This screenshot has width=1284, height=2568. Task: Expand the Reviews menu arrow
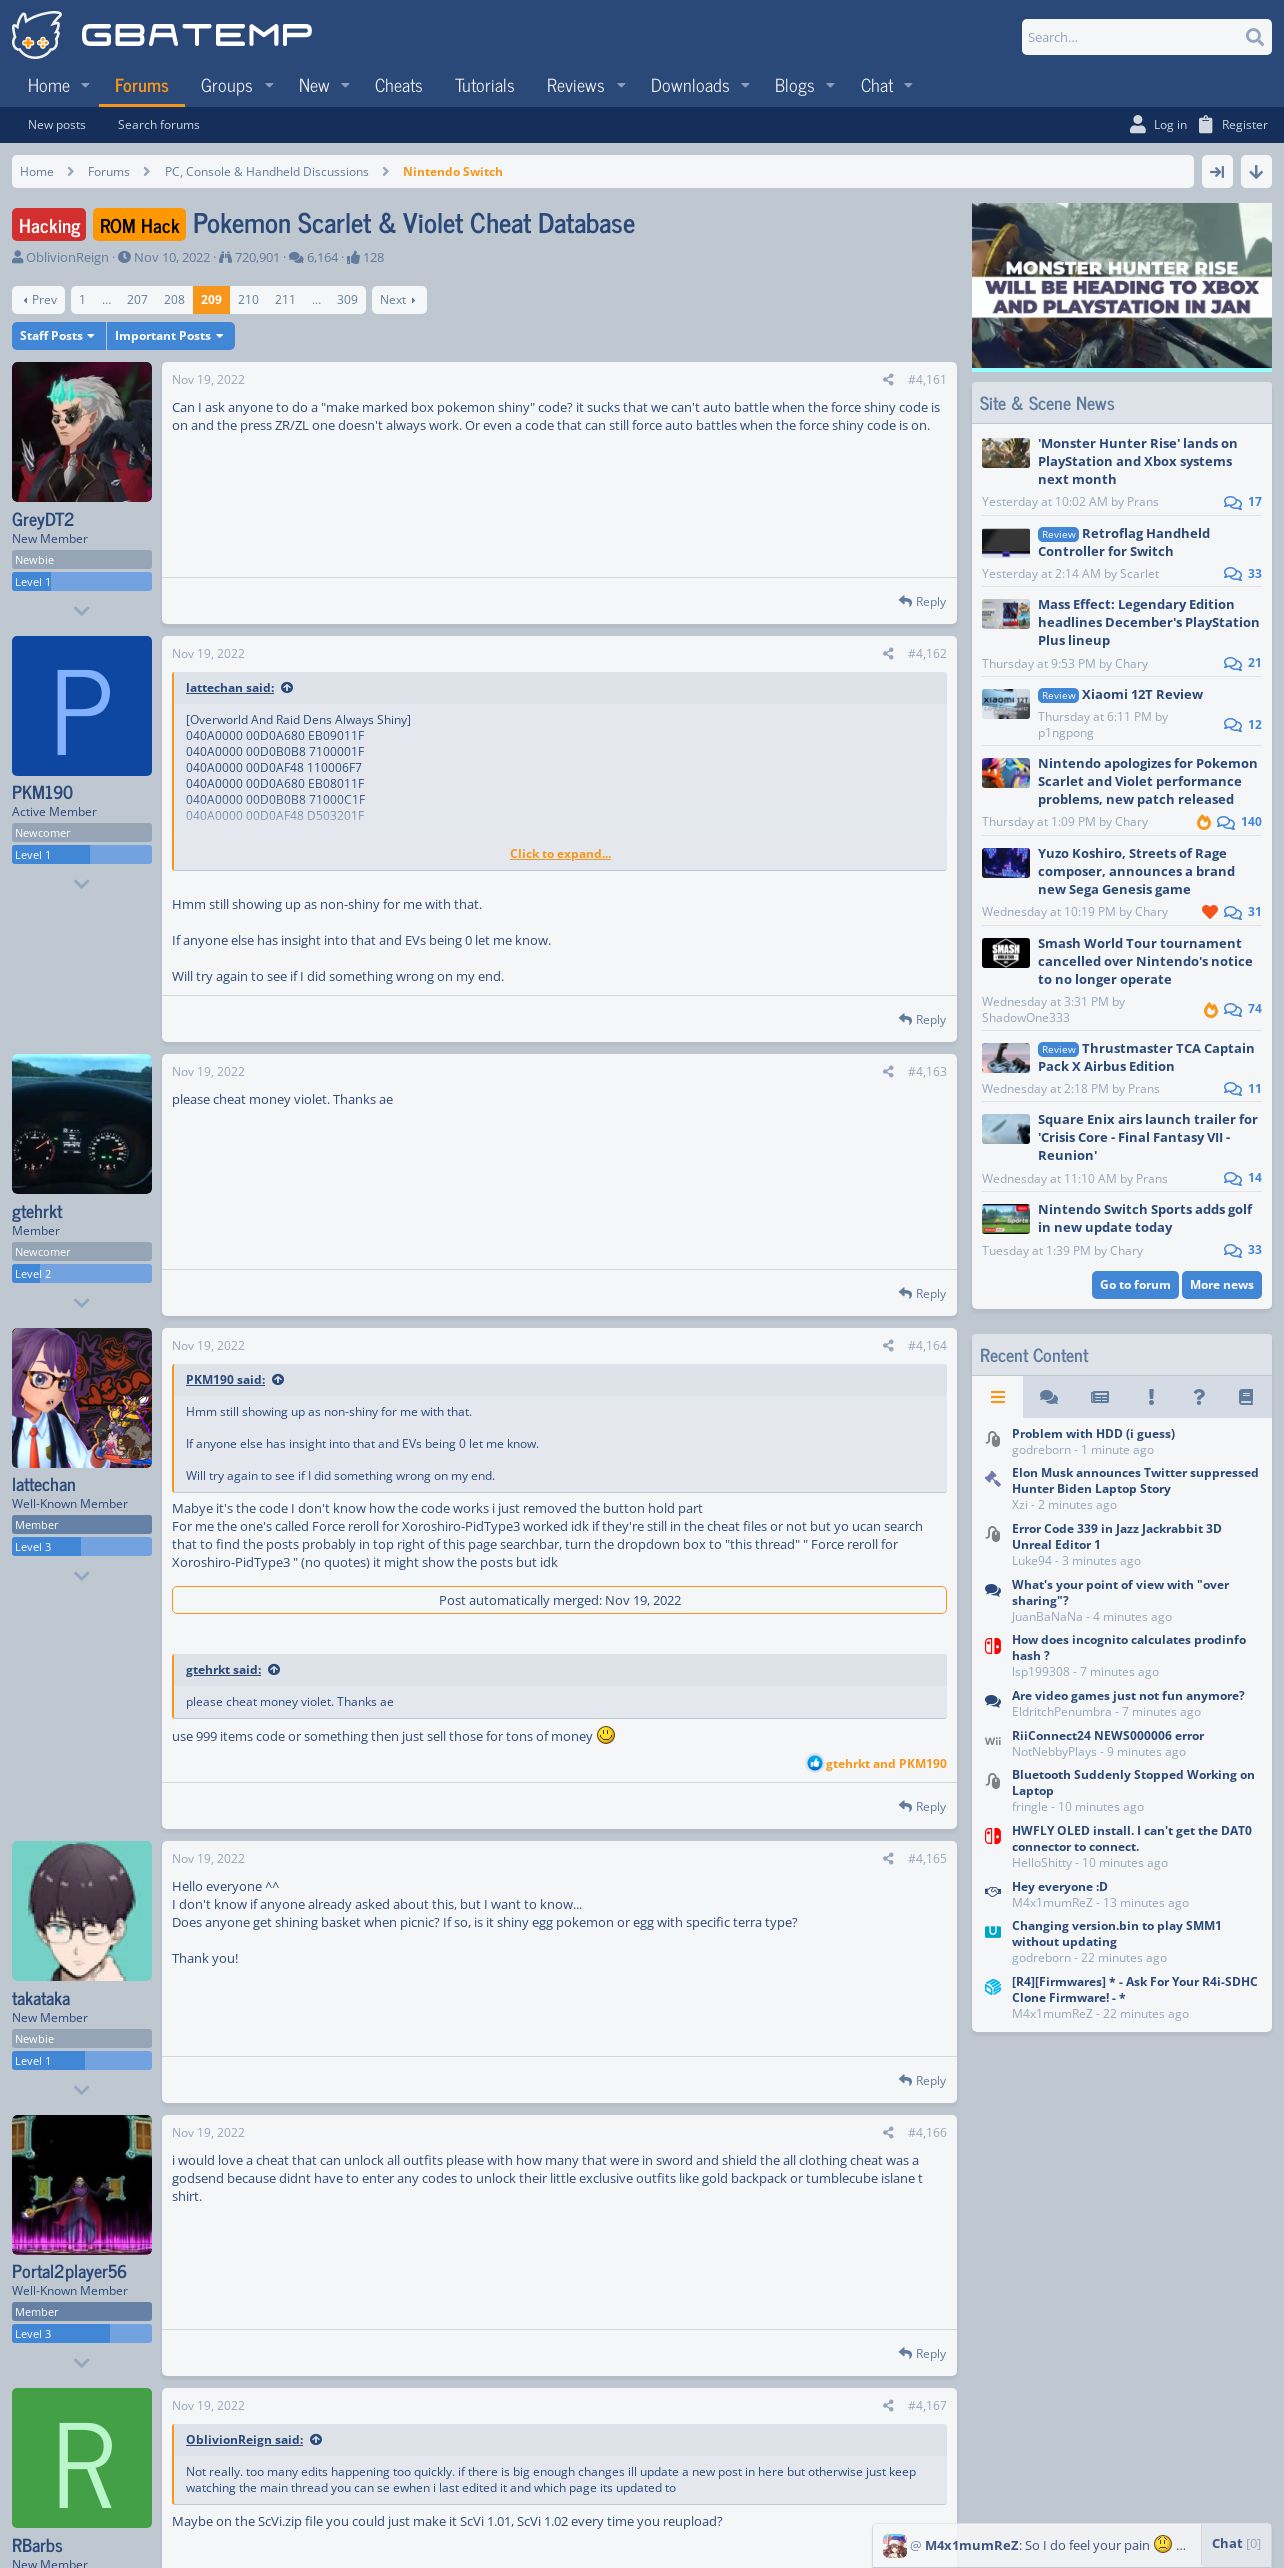[x=621, y=86]
